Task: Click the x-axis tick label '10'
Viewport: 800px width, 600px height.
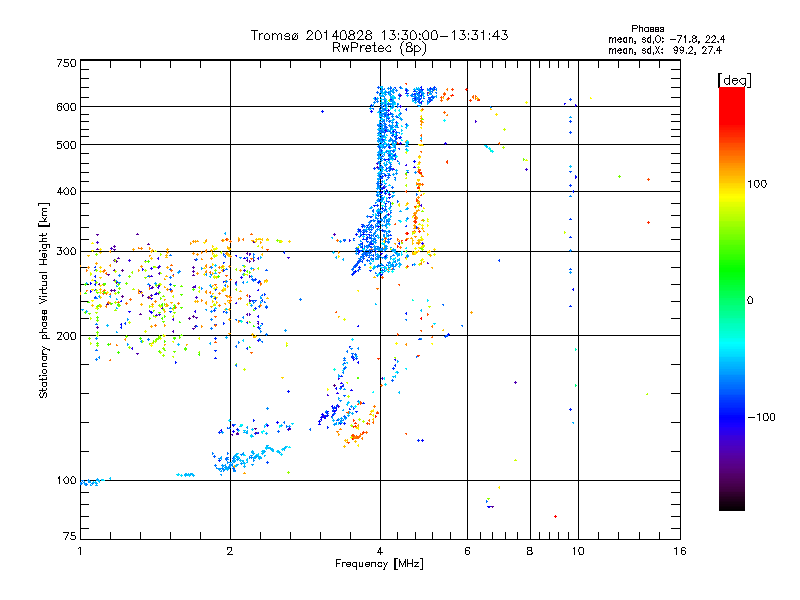Action: pyautogui.click(x=578, y=551)
